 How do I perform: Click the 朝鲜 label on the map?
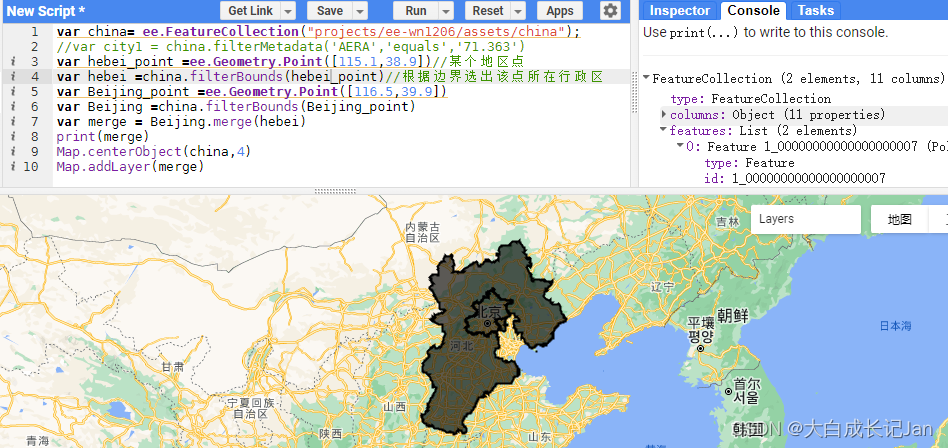click(733, 316)
